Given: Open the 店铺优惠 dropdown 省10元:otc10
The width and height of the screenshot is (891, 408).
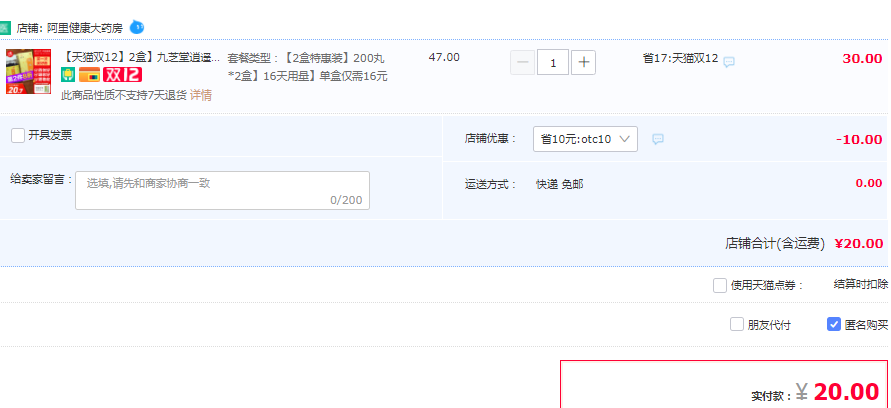Looking at the screenshot, I should 585,139.
